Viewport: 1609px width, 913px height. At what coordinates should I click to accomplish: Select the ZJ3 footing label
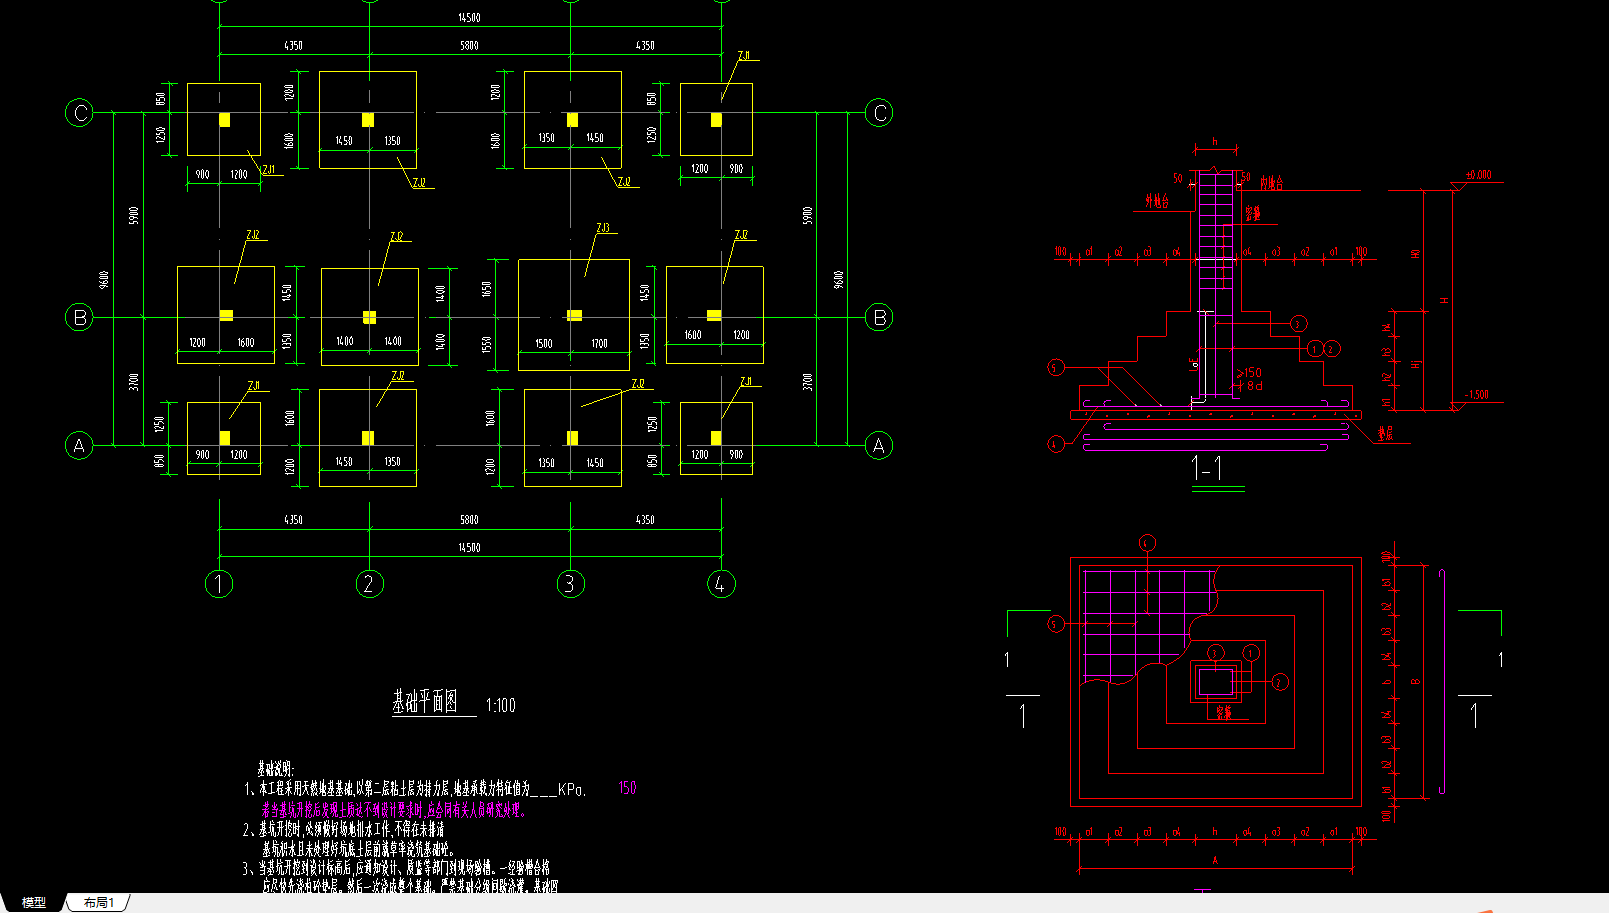pyautogui.click(x=603, y=228)
